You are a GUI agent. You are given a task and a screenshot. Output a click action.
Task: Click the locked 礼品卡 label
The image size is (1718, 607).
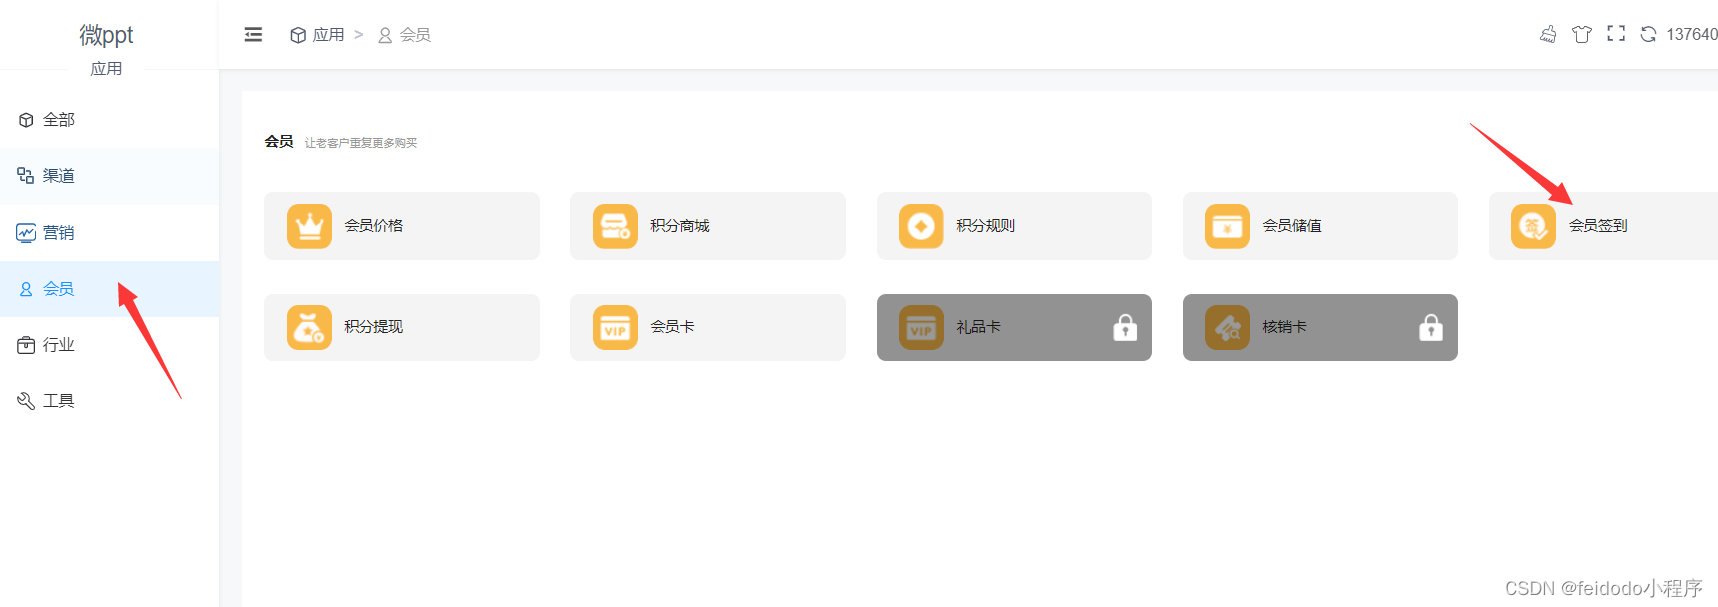979,327
